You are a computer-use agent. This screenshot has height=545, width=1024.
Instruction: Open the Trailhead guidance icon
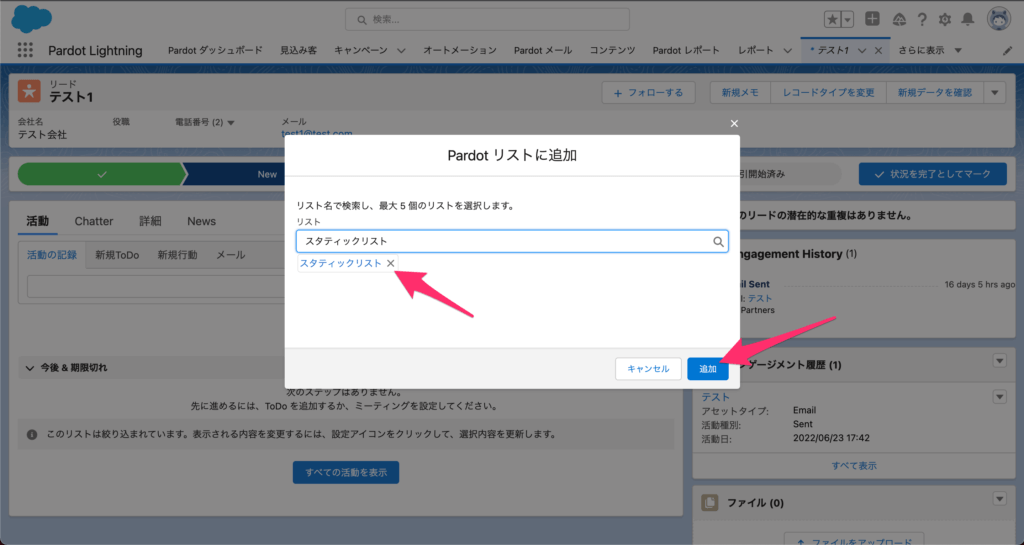coord(899,20)
